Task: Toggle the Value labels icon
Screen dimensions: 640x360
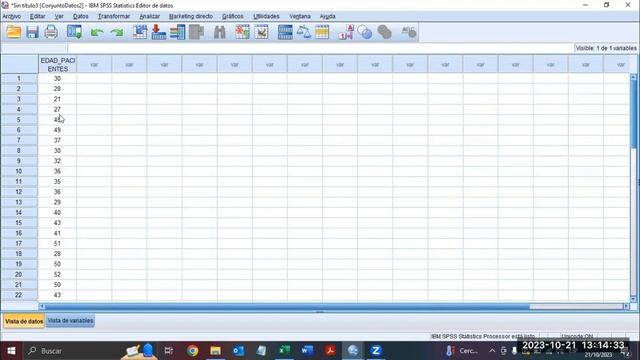Action: pyautogui.click(x=346, y=32)
